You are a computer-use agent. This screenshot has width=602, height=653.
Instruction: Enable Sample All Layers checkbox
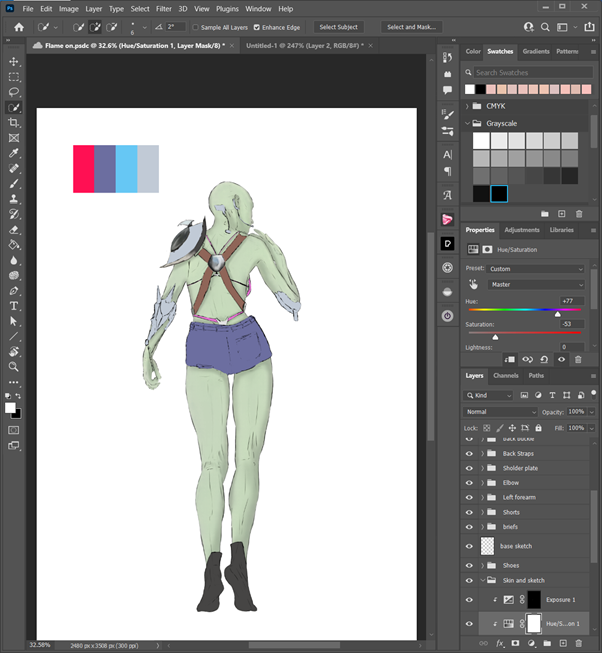[x=196, y=27]
